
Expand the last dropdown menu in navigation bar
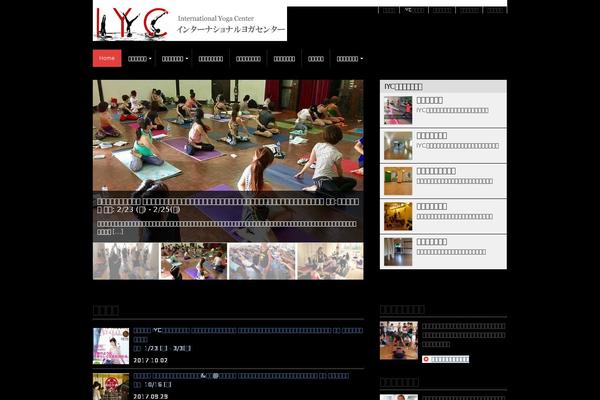[350, 59]
